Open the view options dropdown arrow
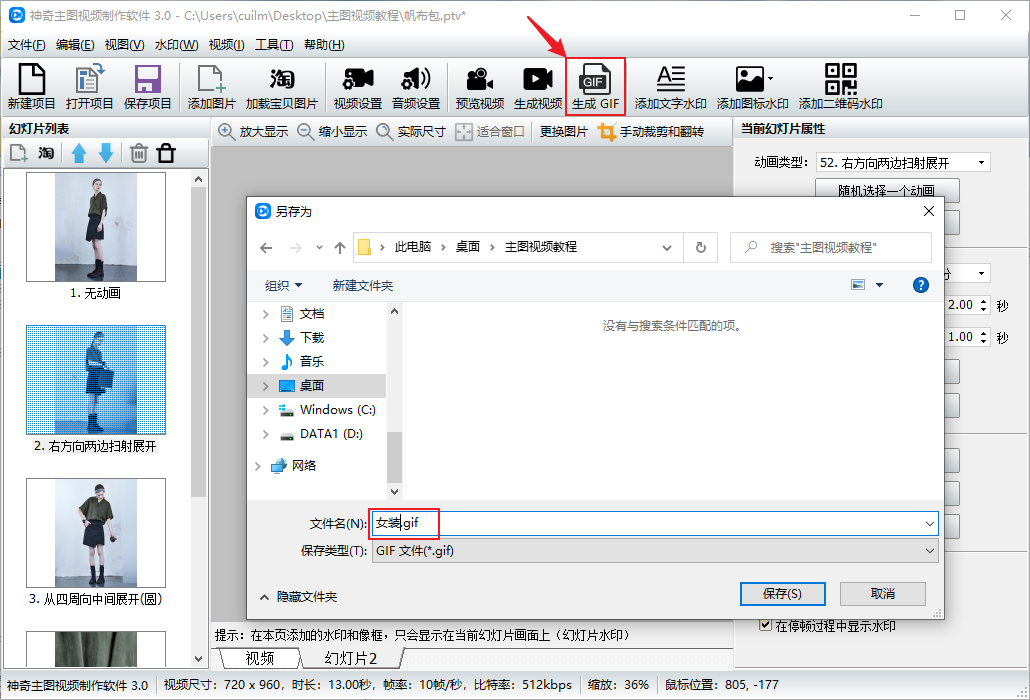The height and width of the screenshot is (700, 1030). 880,285
